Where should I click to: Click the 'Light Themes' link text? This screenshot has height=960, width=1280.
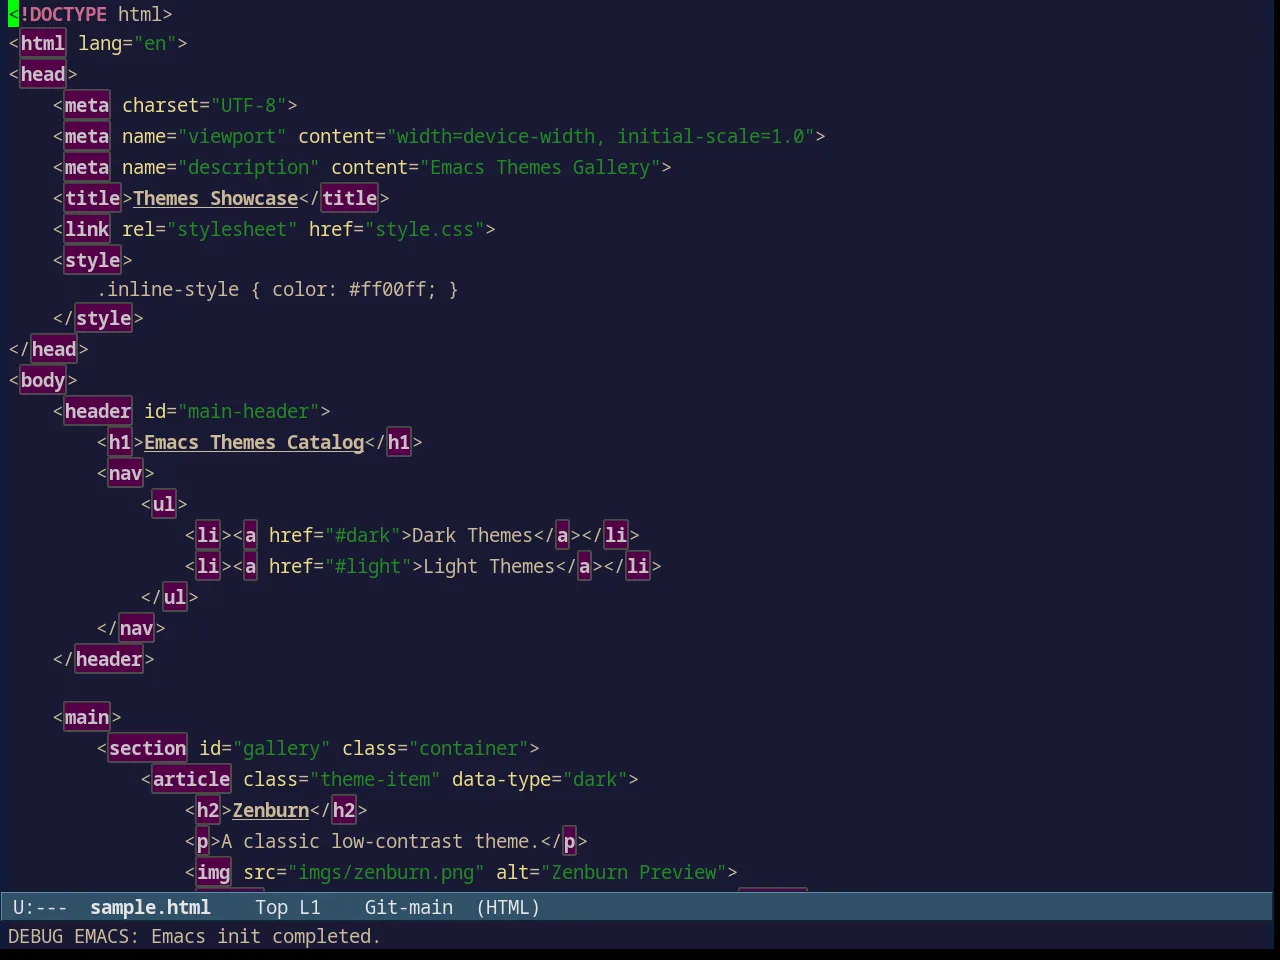pos(489,566)
